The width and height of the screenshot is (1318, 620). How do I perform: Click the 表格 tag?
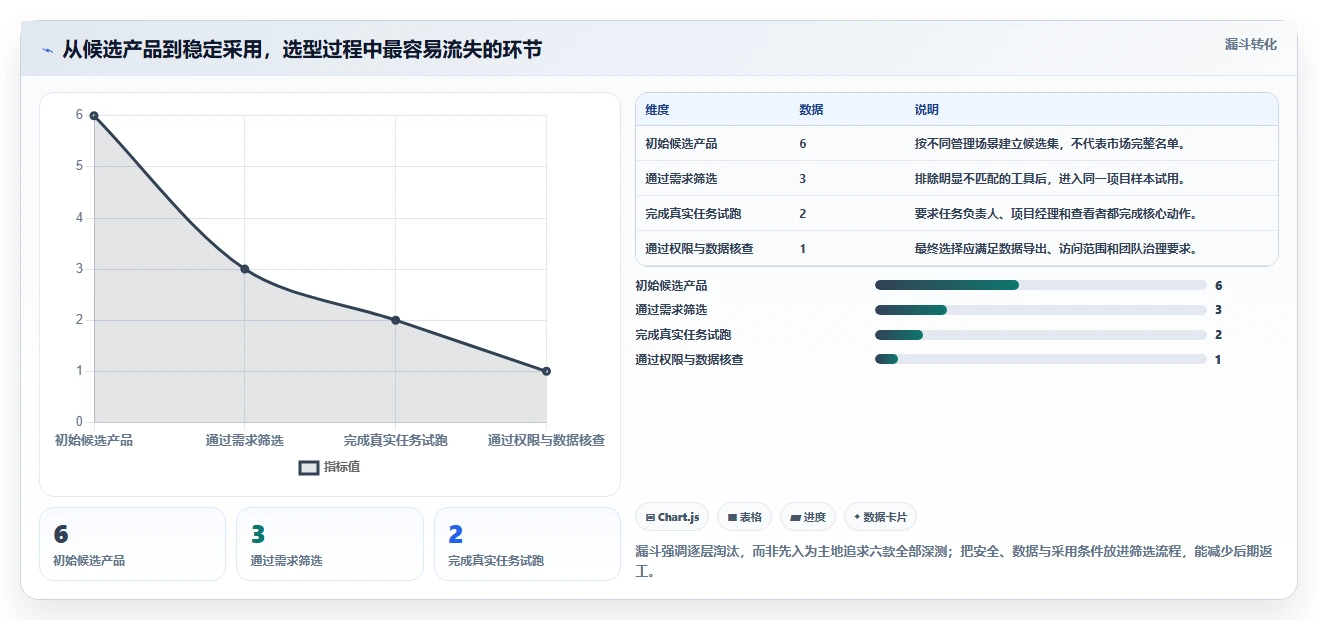[x=744, y=517]
